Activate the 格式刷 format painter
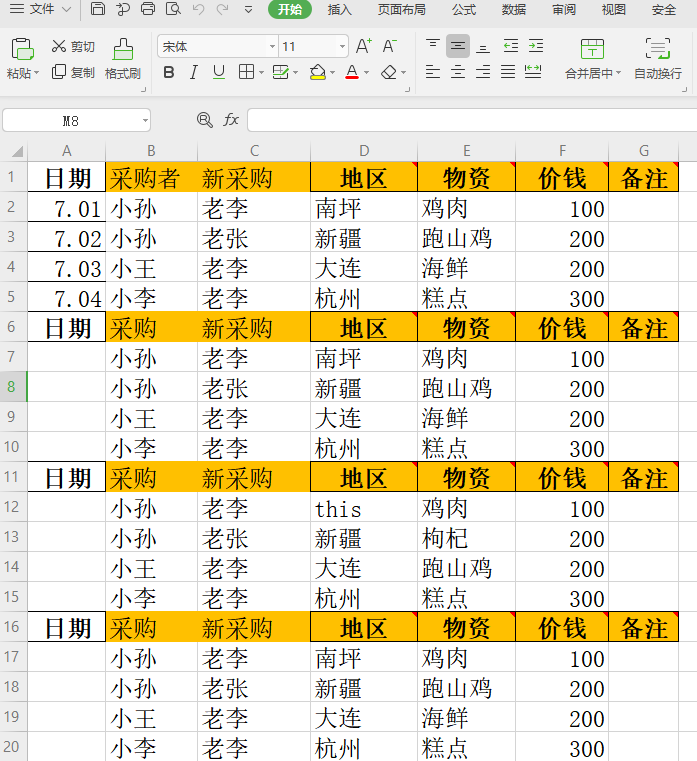 tap(123, 59)
